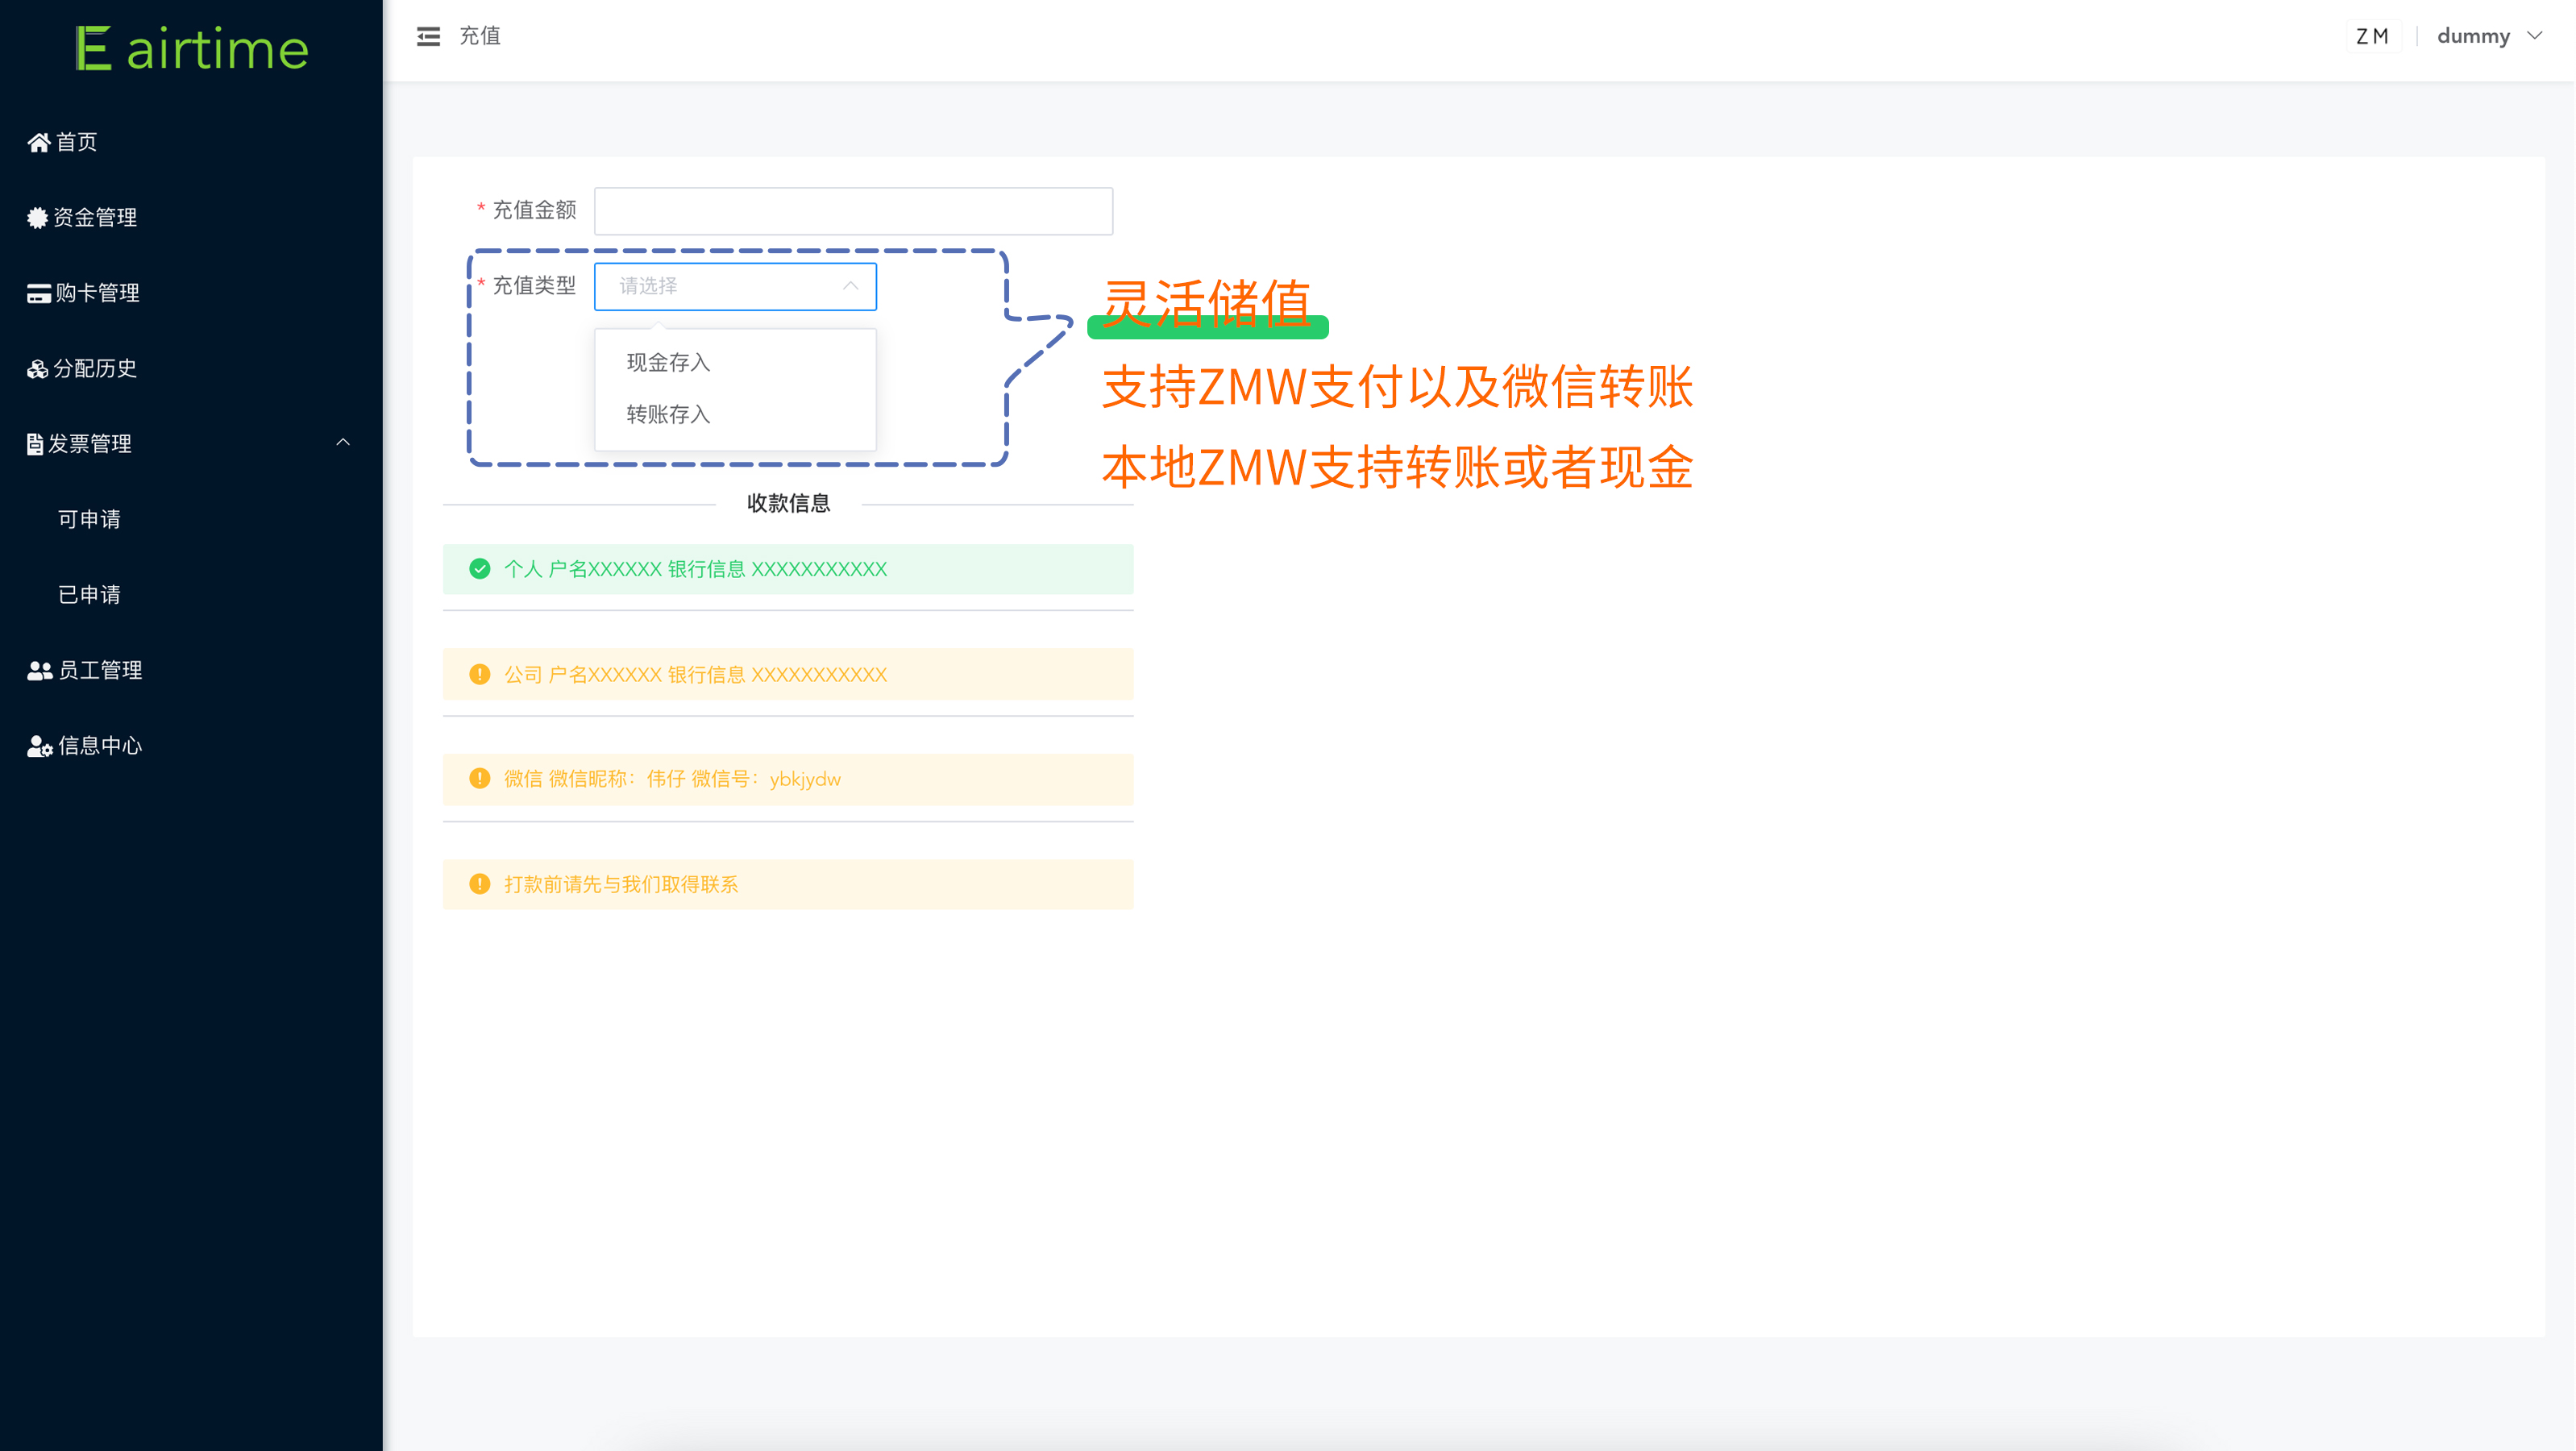2576x1451 pixels.
Task: Select 转账存入 option
Action: coord(735,415)
